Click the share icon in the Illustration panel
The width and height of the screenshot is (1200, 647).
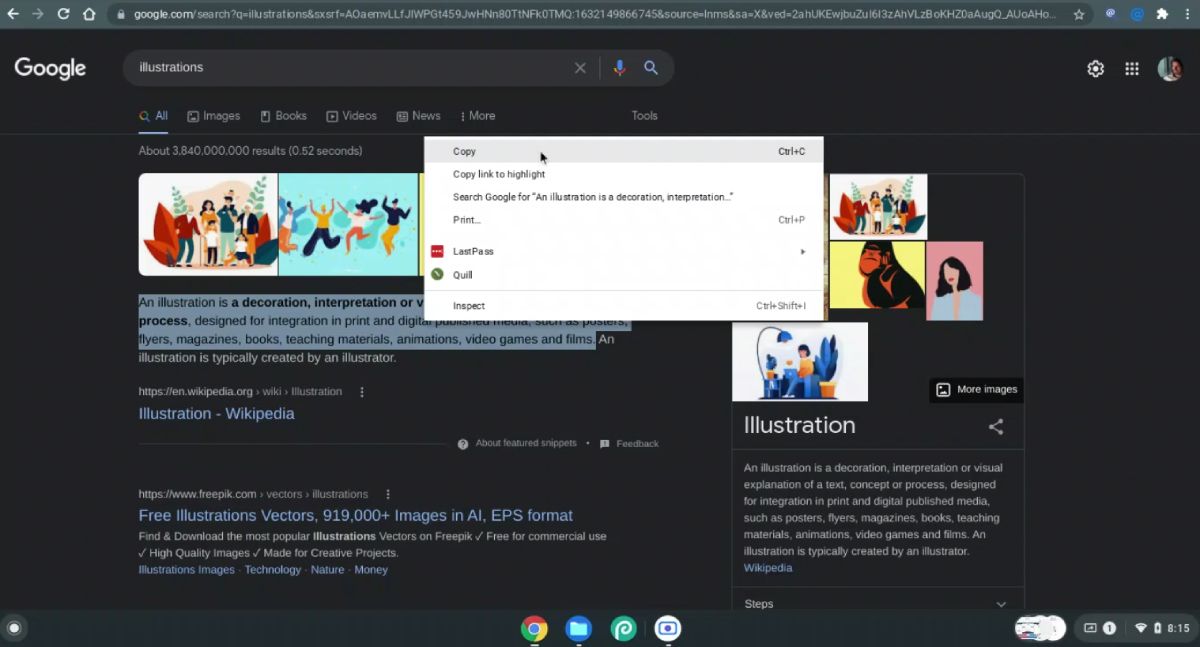(x=995, y=426)
